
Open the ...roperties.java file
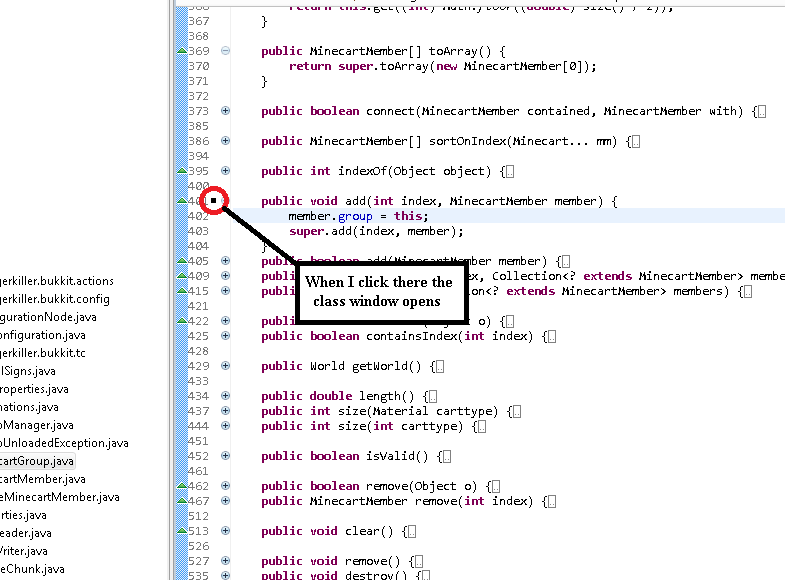[34, 389]
